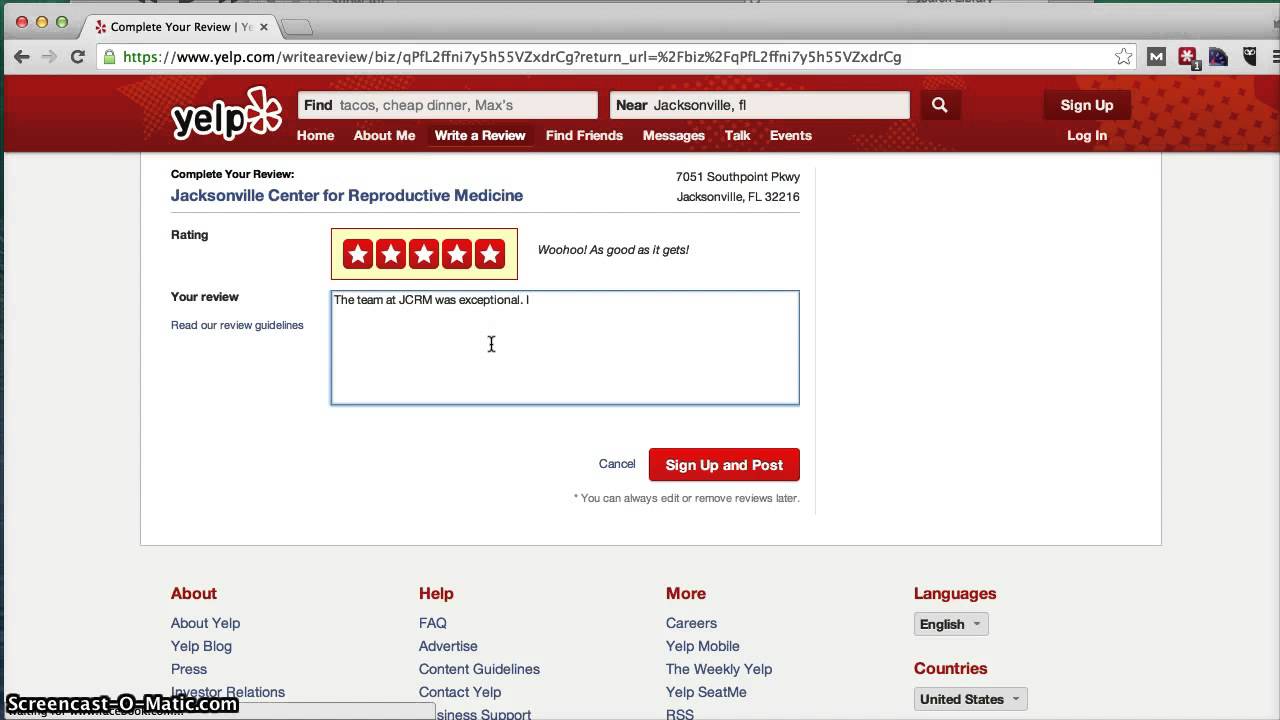Open the Yelp SeatMe footer link
This screenshot has width=1280, height=720.
pos(706,692)
